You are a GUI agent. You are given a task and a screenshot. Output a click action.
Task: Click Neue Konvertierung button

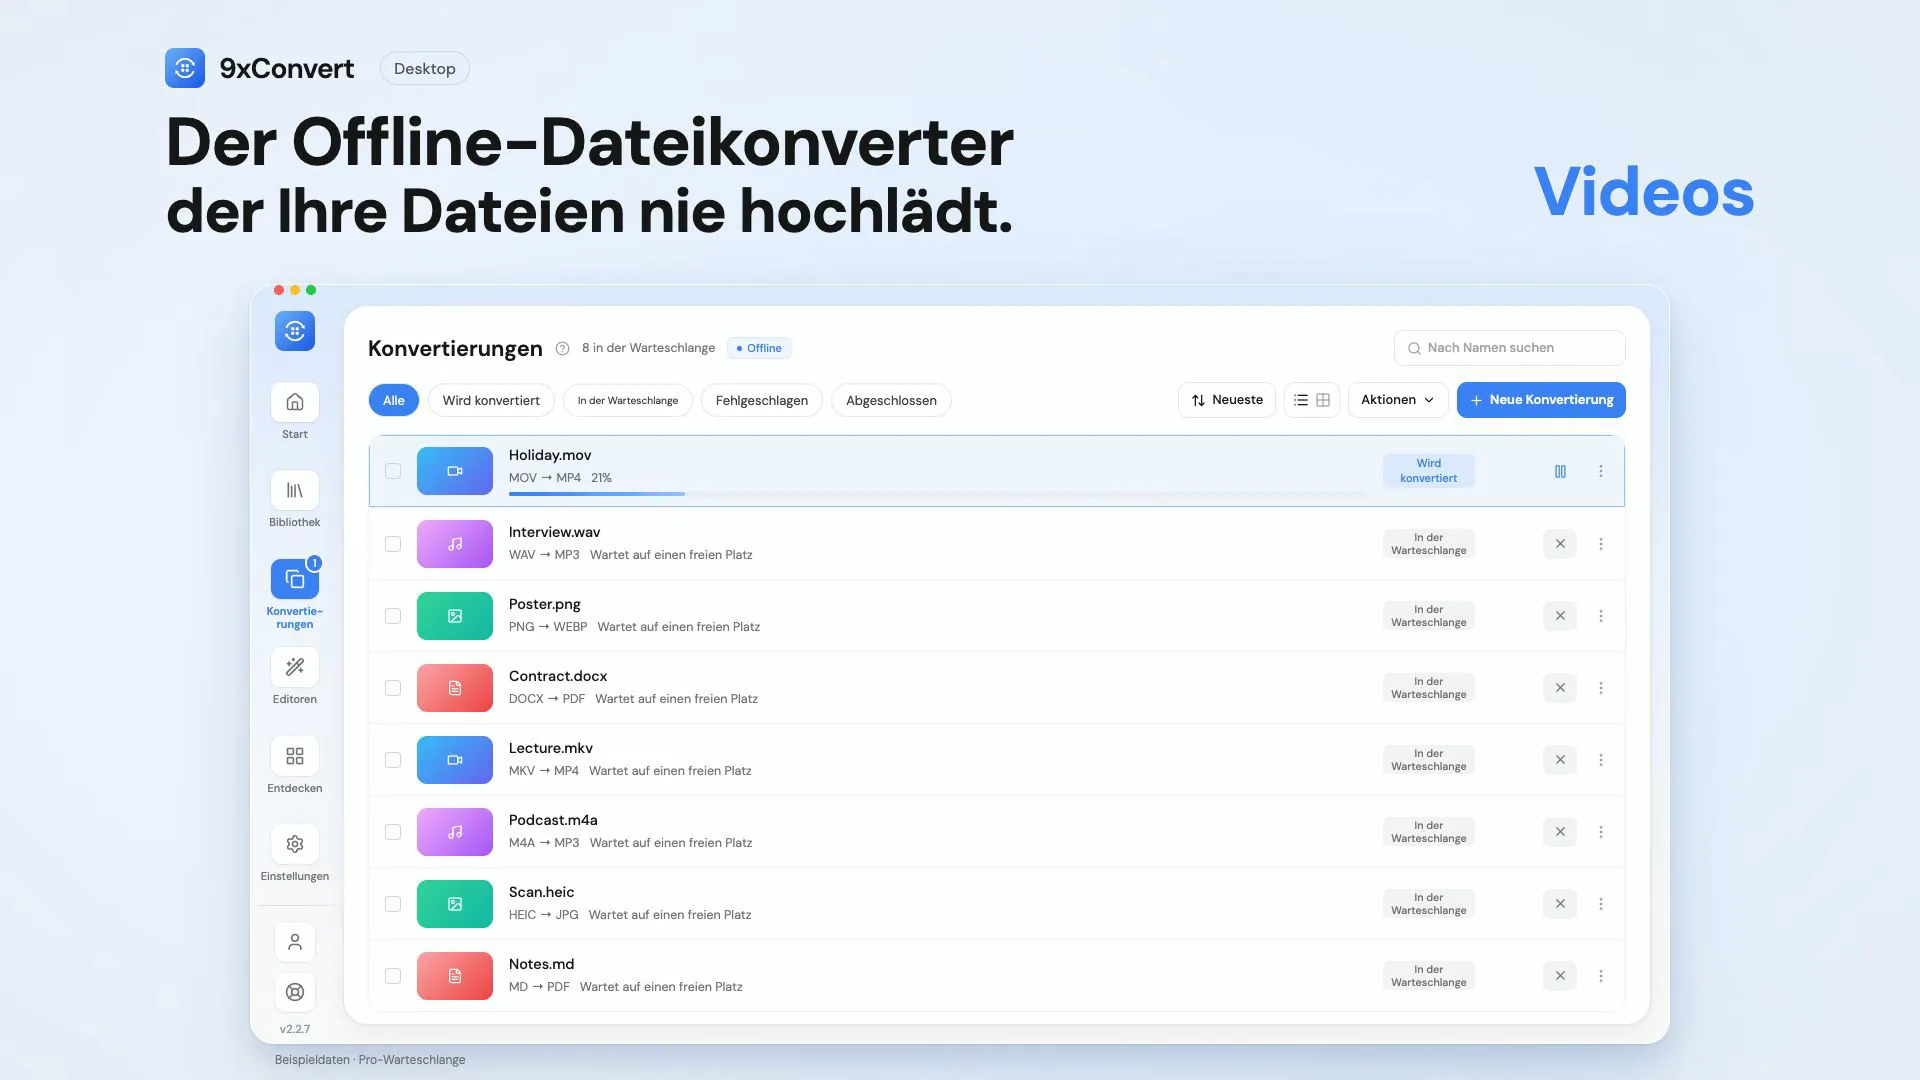click(x=1541, y=400)
